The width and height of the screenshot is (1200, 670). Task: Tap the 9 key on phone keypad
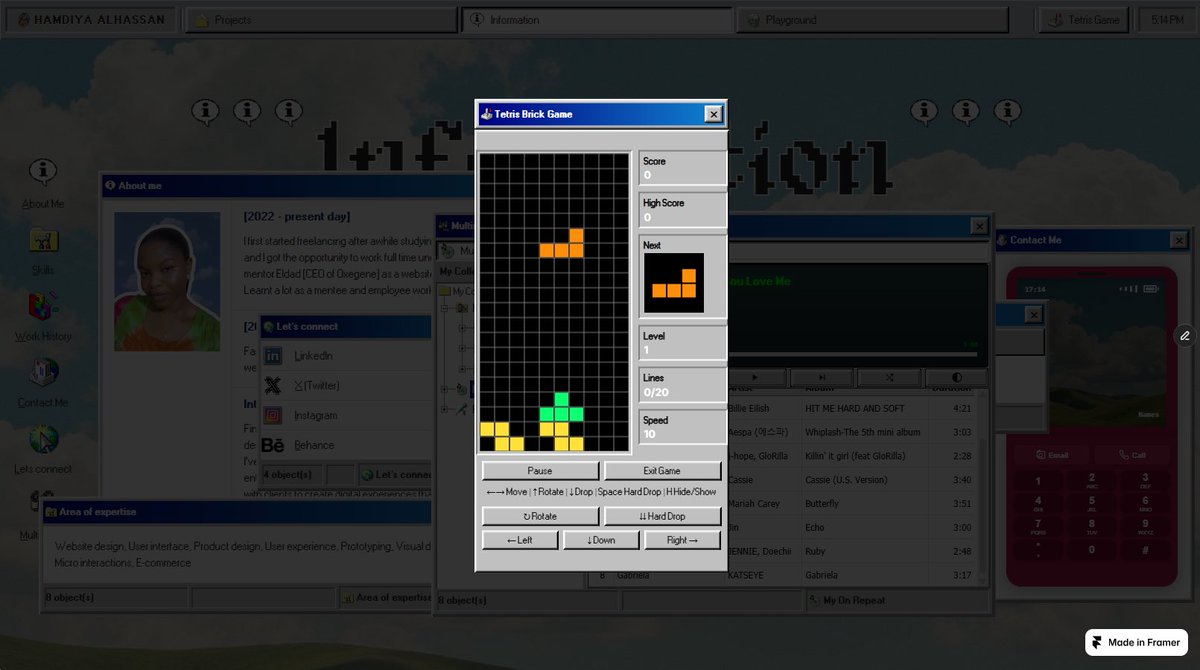(1144, 526)
